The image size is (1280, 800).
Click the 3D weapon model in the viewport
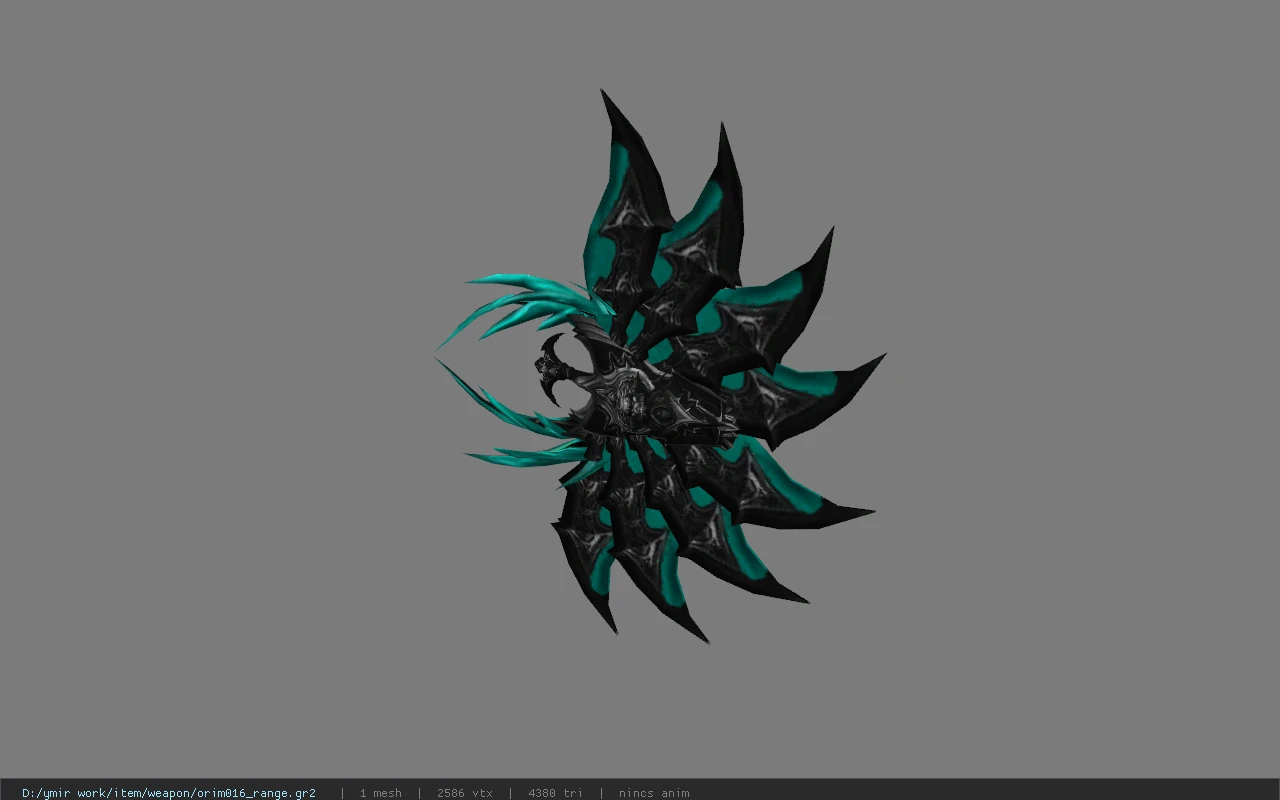661,366
